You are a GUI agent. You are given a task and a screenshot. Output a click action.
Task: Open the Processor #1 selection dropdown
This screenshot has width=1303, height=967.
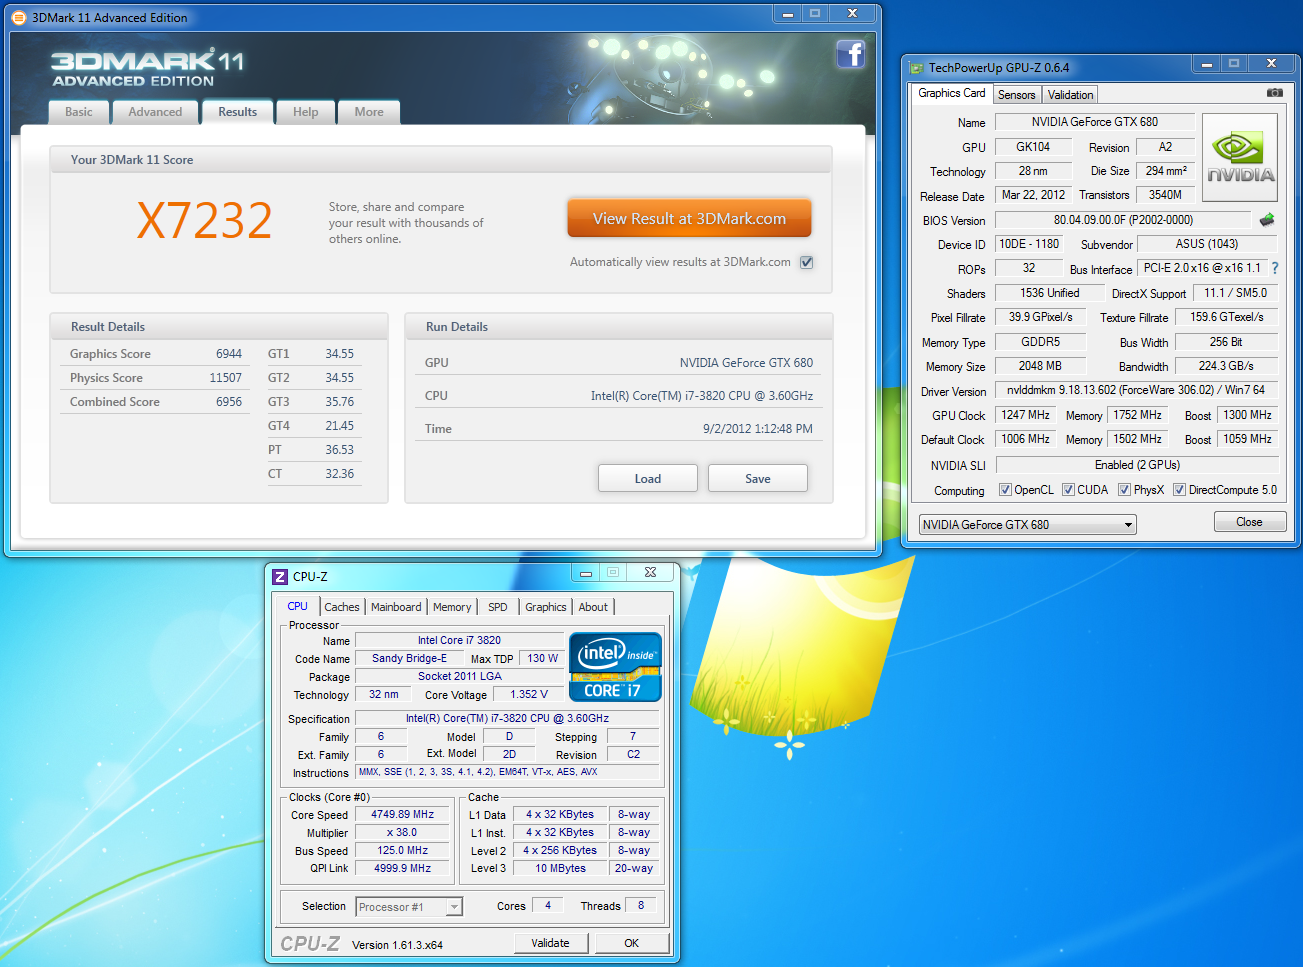tap(409, 907)
